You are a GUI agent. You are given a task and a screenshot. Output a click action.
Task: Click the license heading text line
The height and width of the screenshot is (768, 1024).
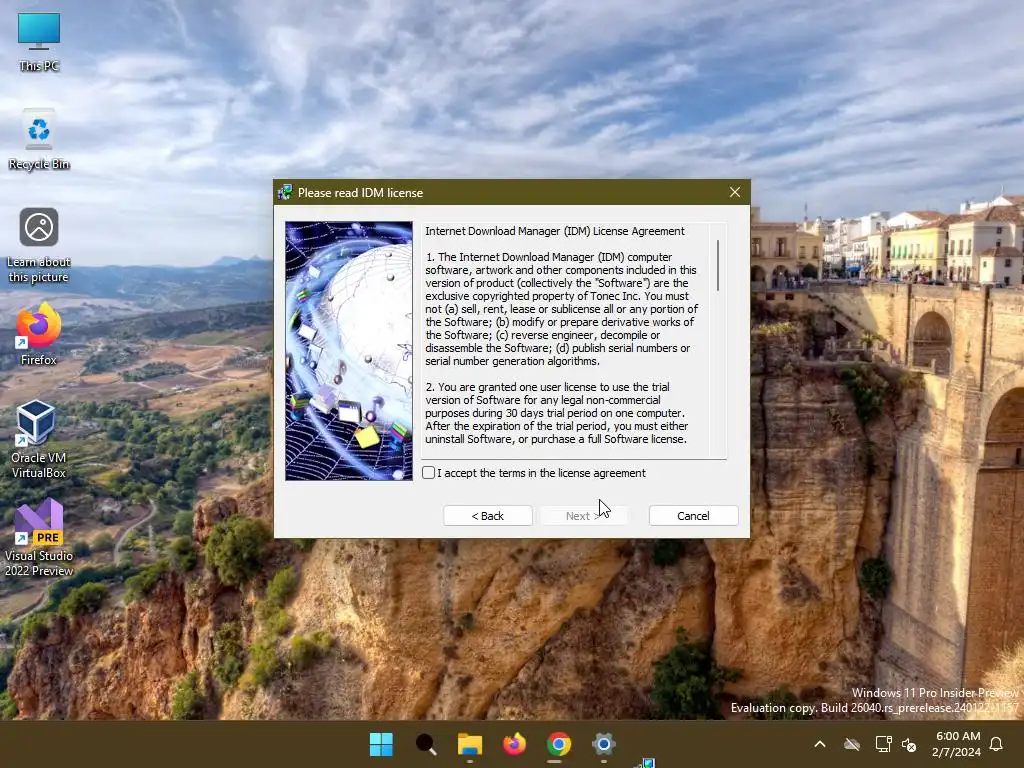(554, 231)
